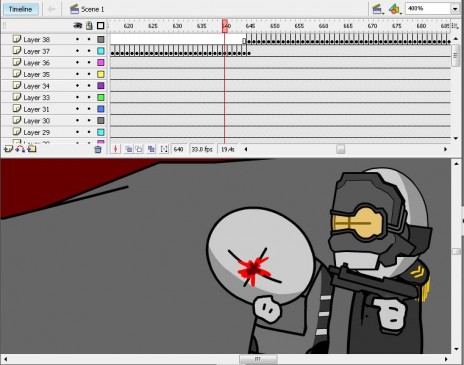Click the red playhead at frame 640
Viewport: 464px width, 365px height.
pos(225,26)
